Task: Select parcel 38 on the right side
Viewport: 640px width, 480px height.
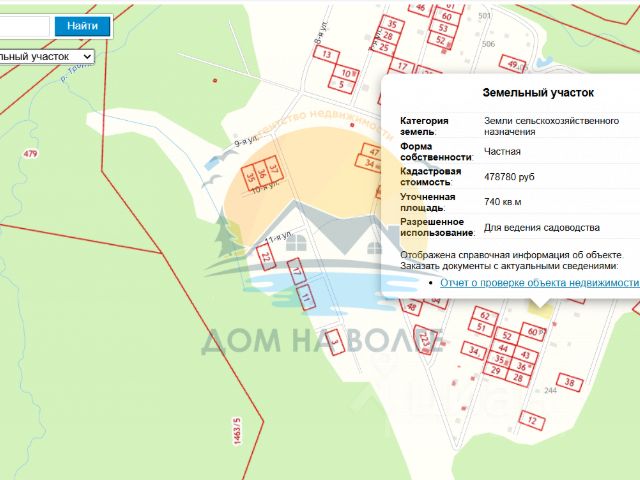Action: point(569,382)
